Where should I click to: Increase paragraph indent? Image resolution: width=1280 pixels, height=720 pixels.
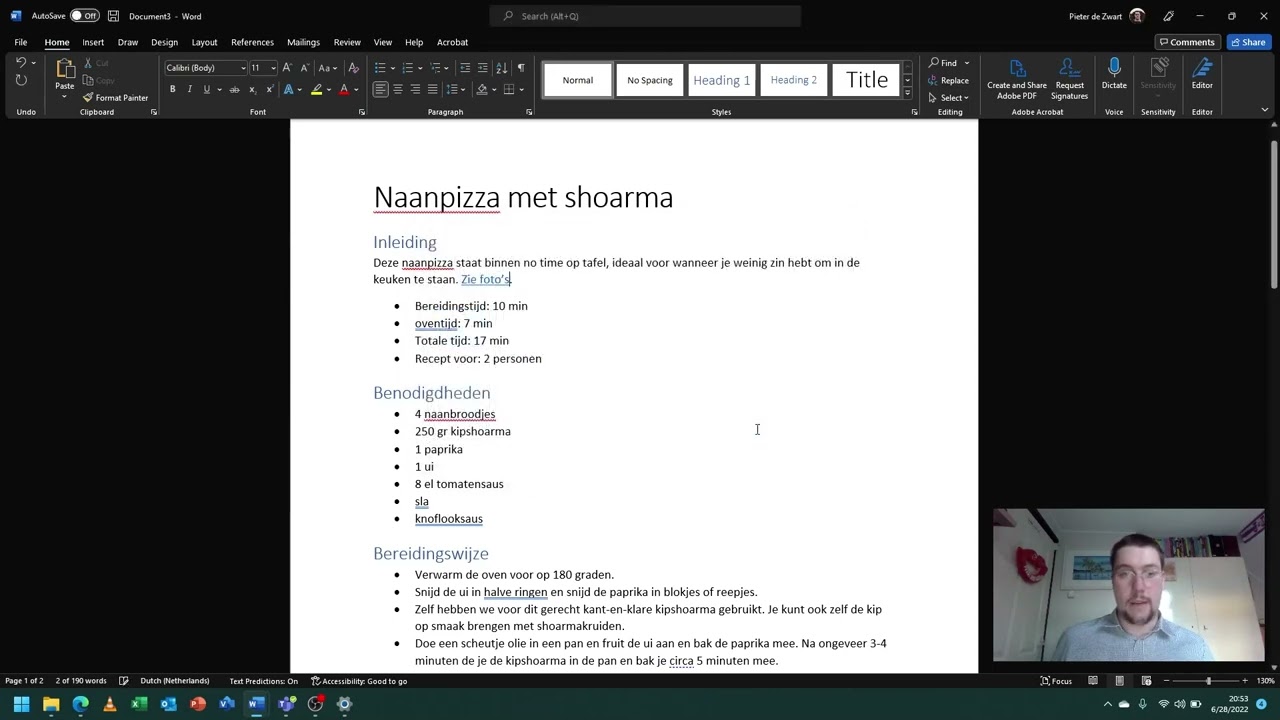point(483,67)
